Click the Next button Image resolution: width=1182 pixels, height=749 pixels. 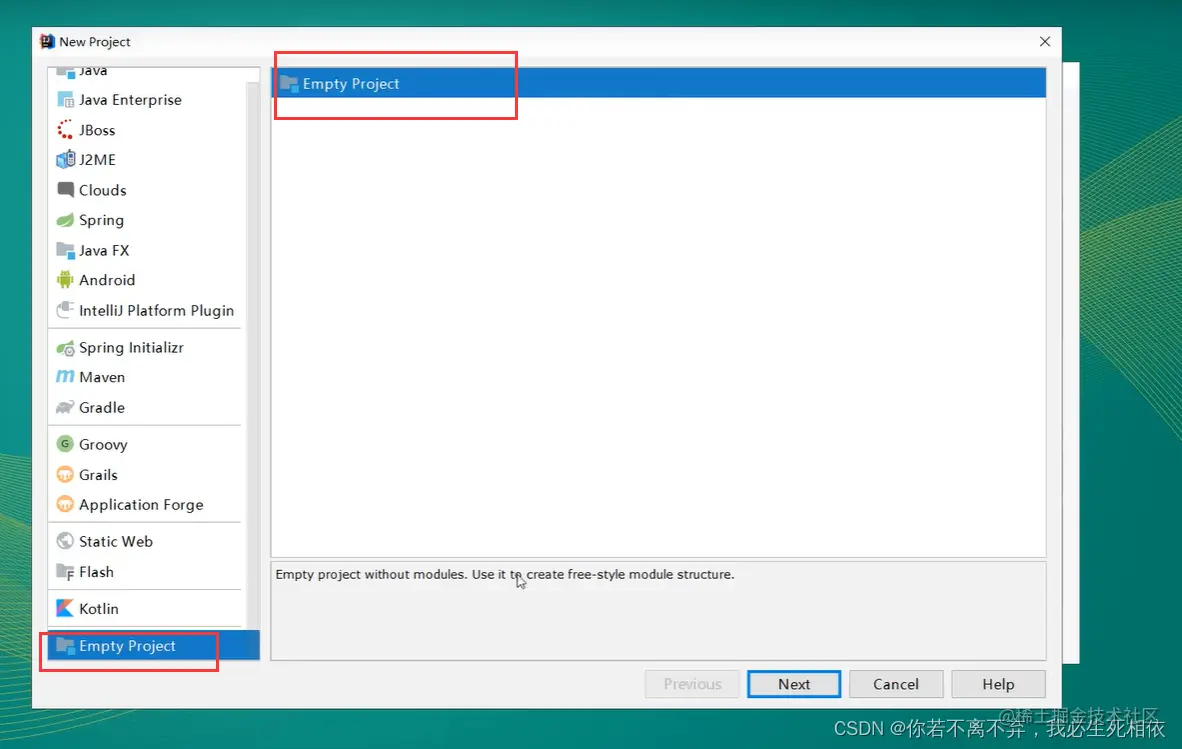click(x=794, y=684)
